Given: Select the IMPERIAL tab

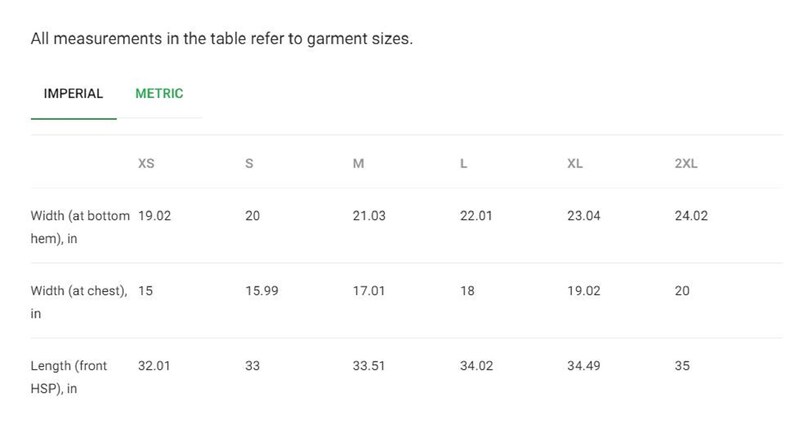Looking at the screenshot, I should pos(73,94).
